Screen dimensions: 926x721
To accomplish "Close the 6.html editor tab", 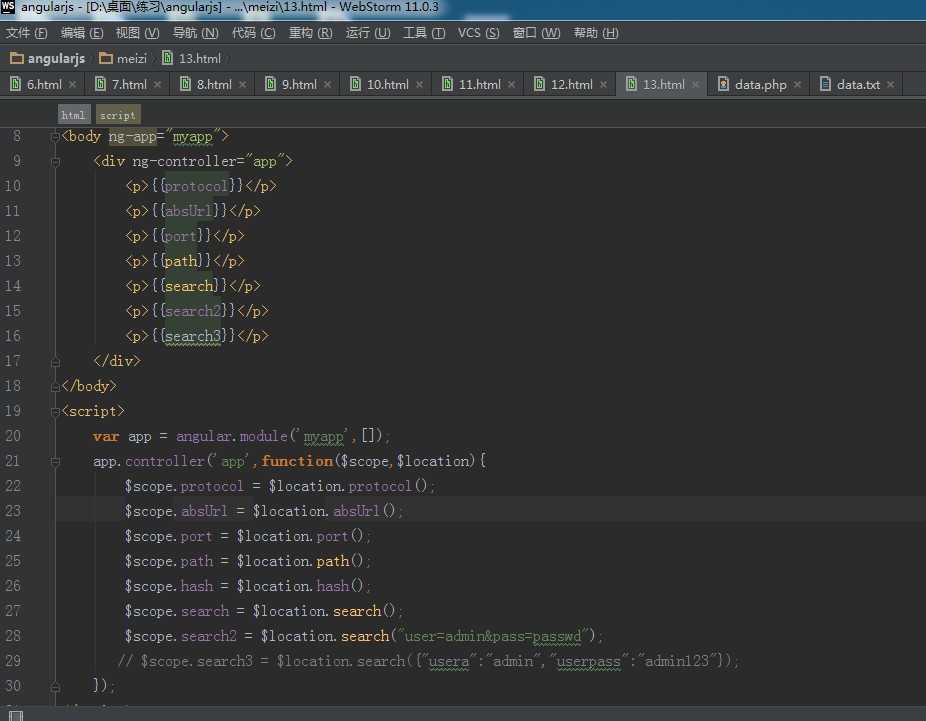I will coord(73,85).
